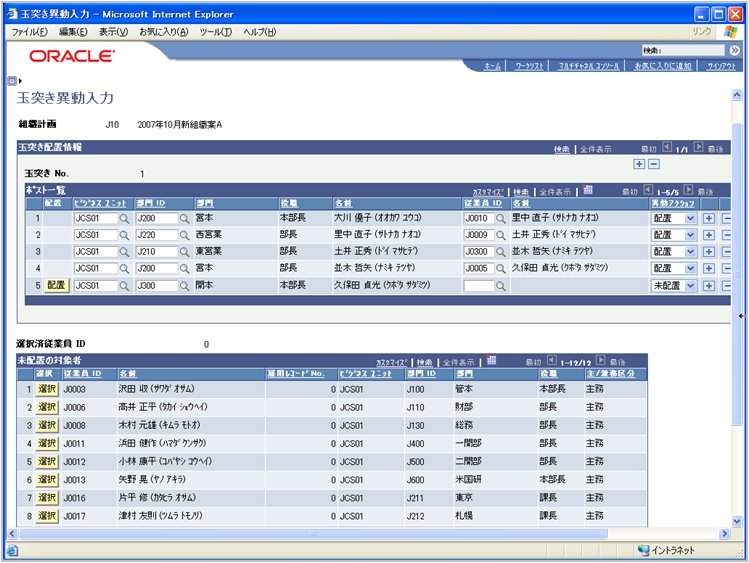Show previous 未配置の対象者 rows arrow

coord(552,361)
